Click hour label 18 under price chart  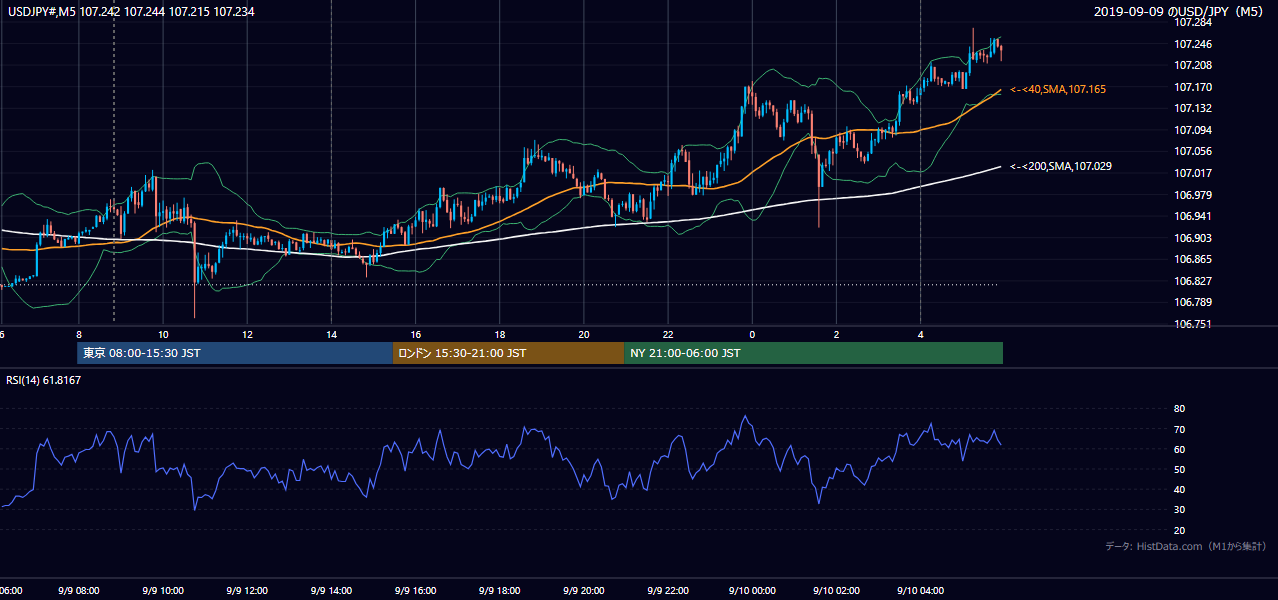point(500,334)
